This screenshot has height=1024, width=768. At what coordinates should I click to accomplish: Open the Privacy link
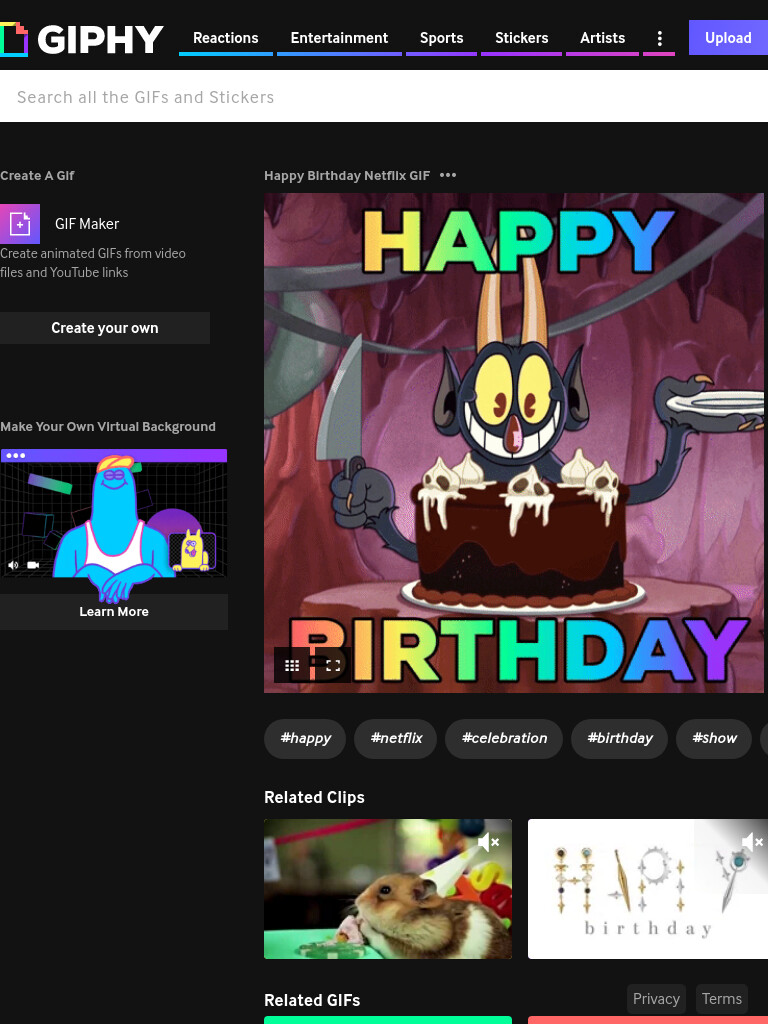(x=656, y=999)
